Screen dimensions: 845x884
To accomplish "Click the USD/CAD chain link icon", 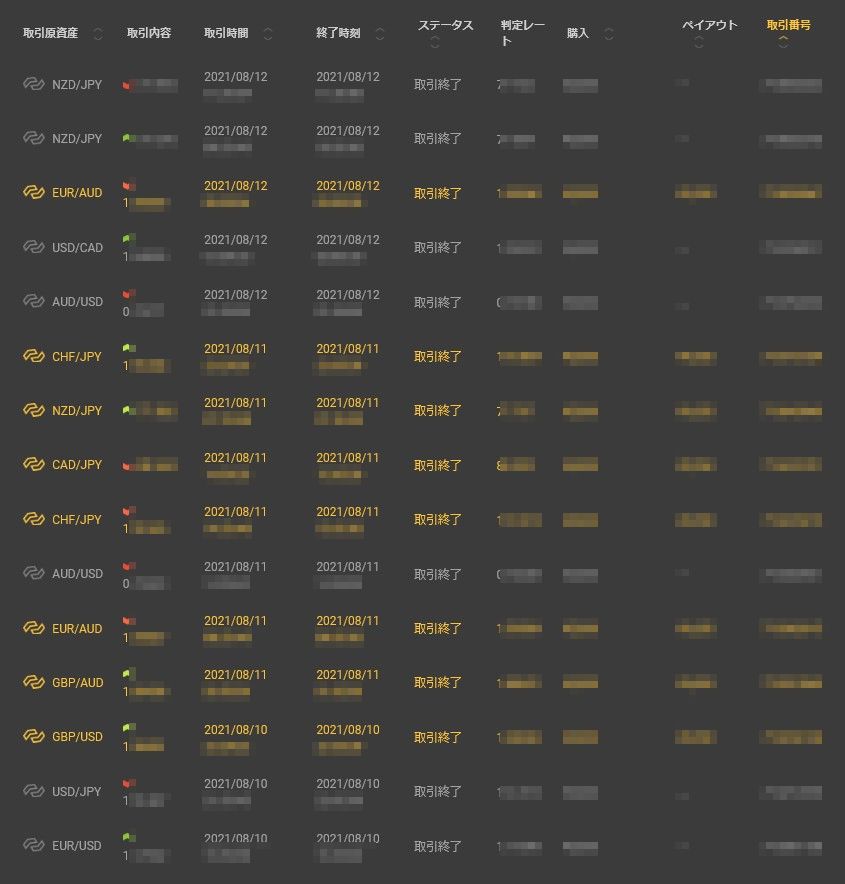I will [35, 248].
